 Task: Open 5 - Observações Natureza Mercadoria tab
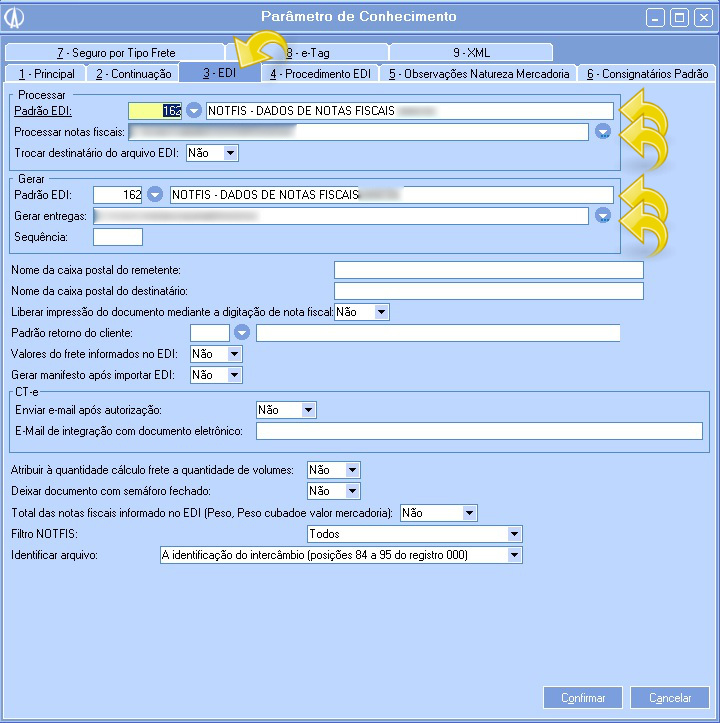tap(479, 74)
